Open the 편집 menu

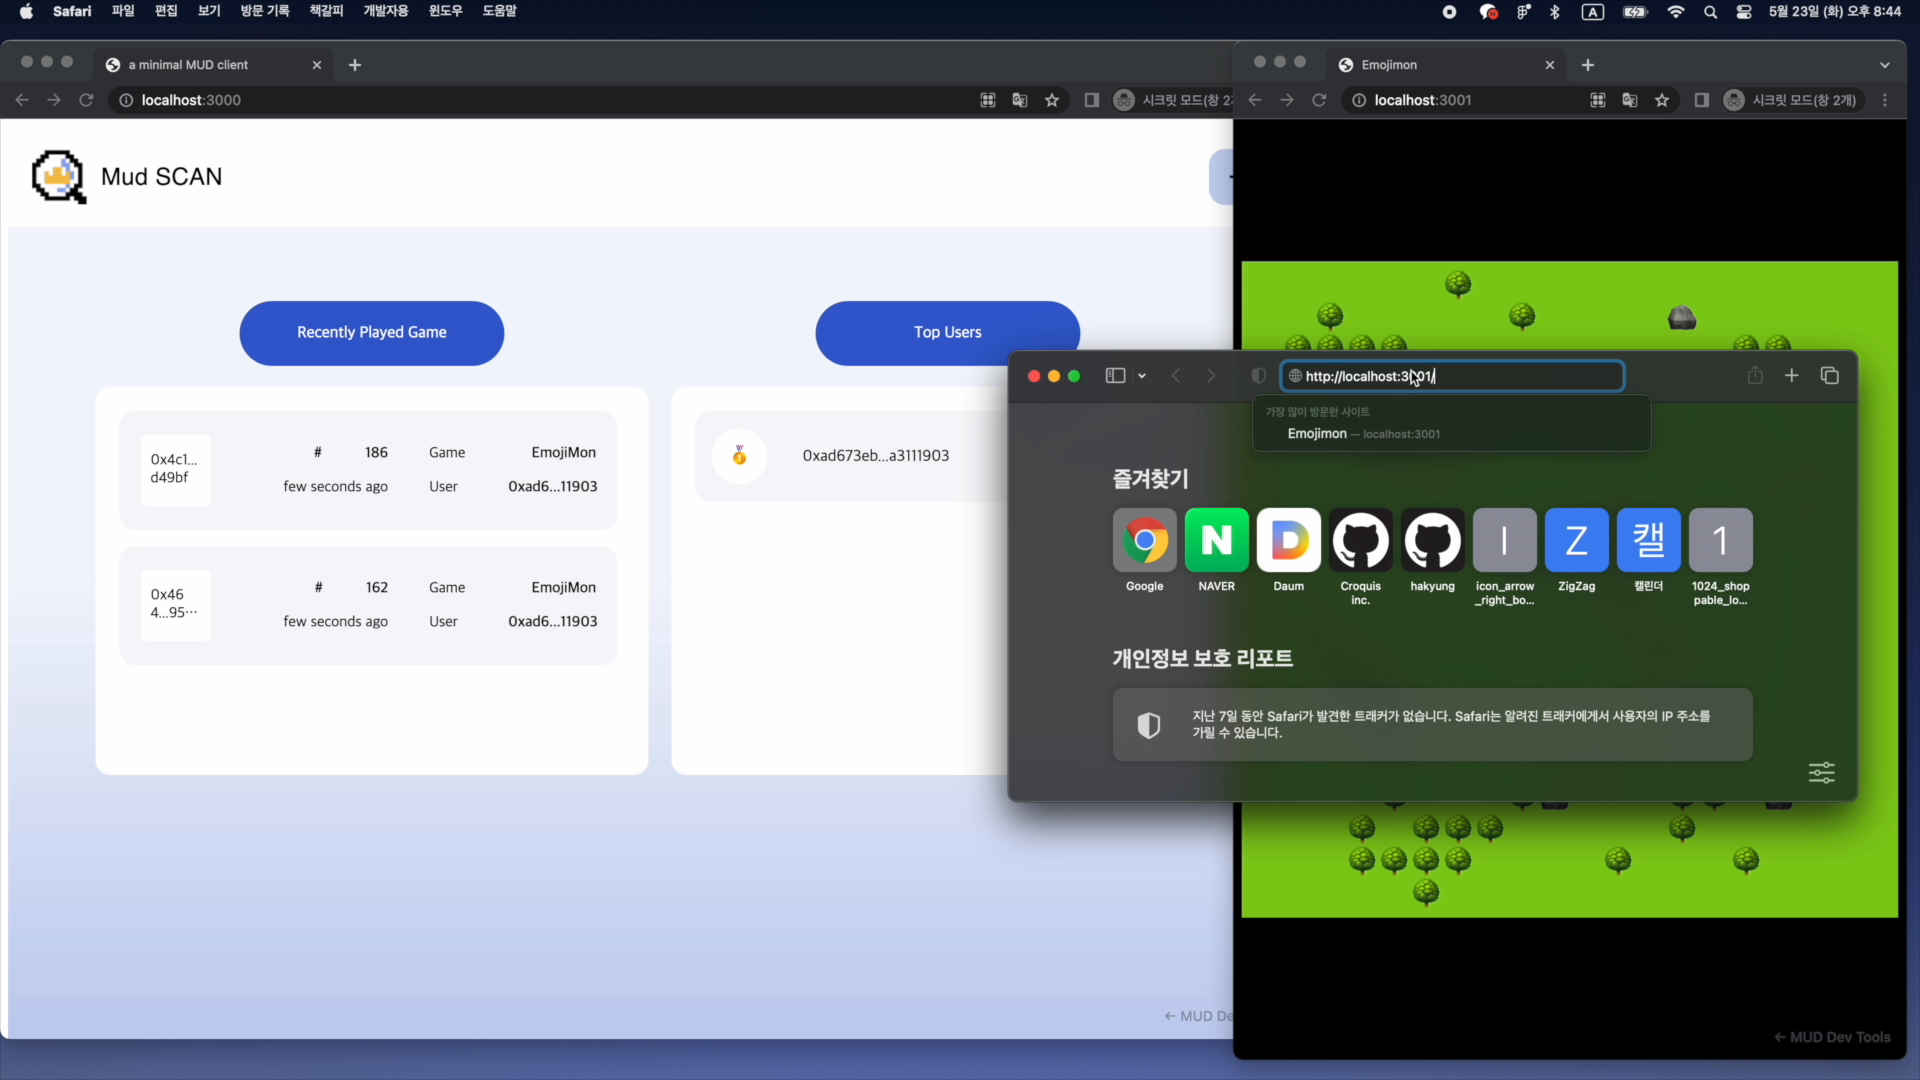(166, 11)
